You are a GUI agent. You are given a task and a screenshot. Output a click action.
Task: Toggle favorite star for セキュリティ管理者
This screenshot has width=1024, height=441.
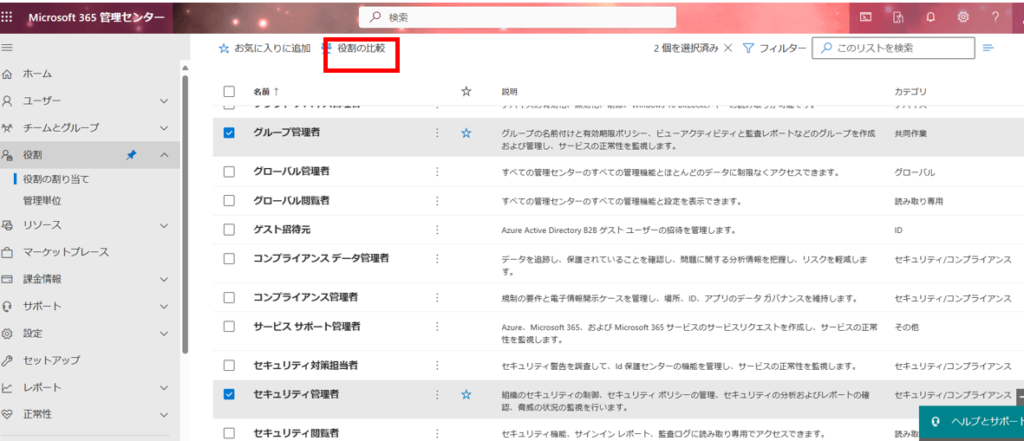466,395
